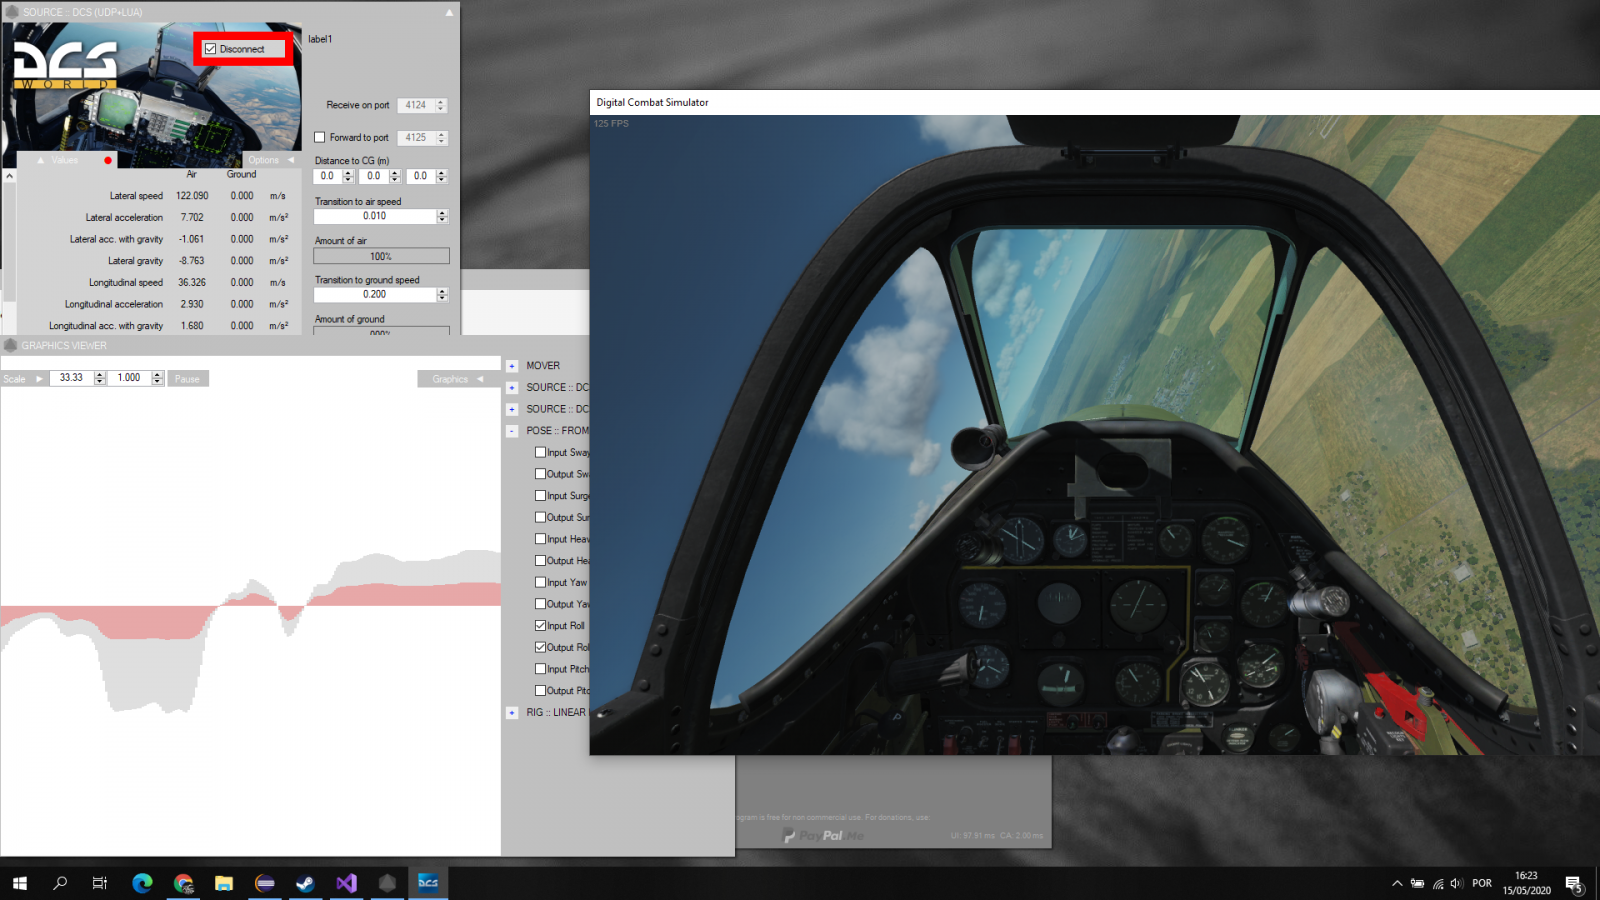The height and width of the screenshot is (900, 1600).
Task: Click the POR language indicator
Action: click(x=1482, y=883)
